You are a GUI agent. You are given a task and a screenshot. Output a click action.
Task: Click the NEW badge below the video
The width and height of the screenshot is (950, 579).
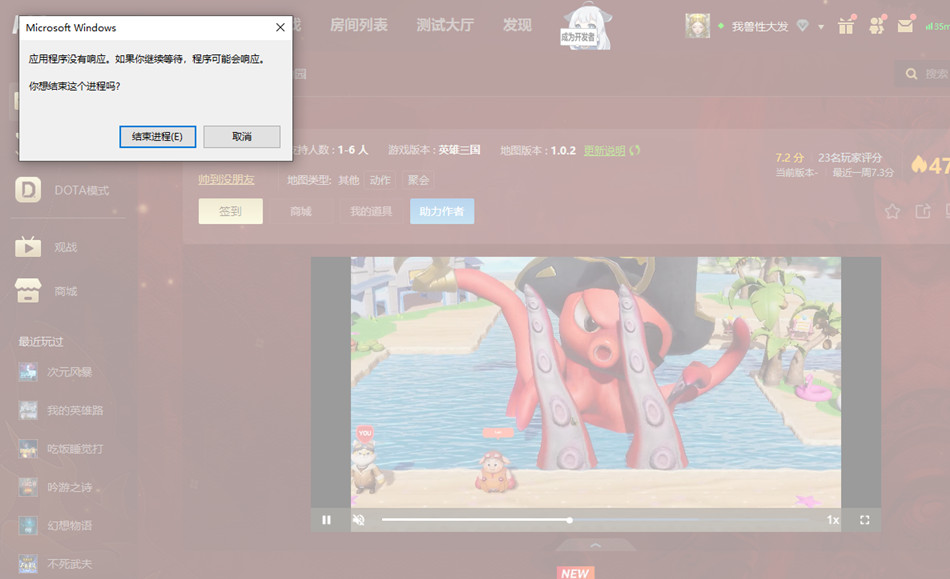pos(575,573)
